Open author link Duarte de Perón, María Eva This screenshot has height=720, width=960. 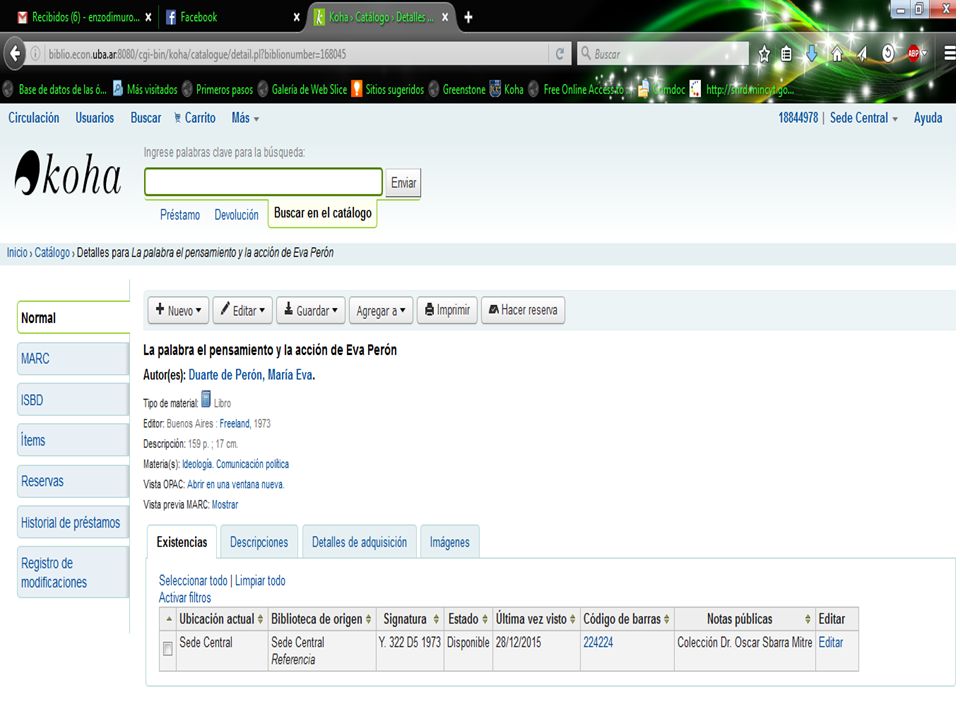click(x=250, y=375)
